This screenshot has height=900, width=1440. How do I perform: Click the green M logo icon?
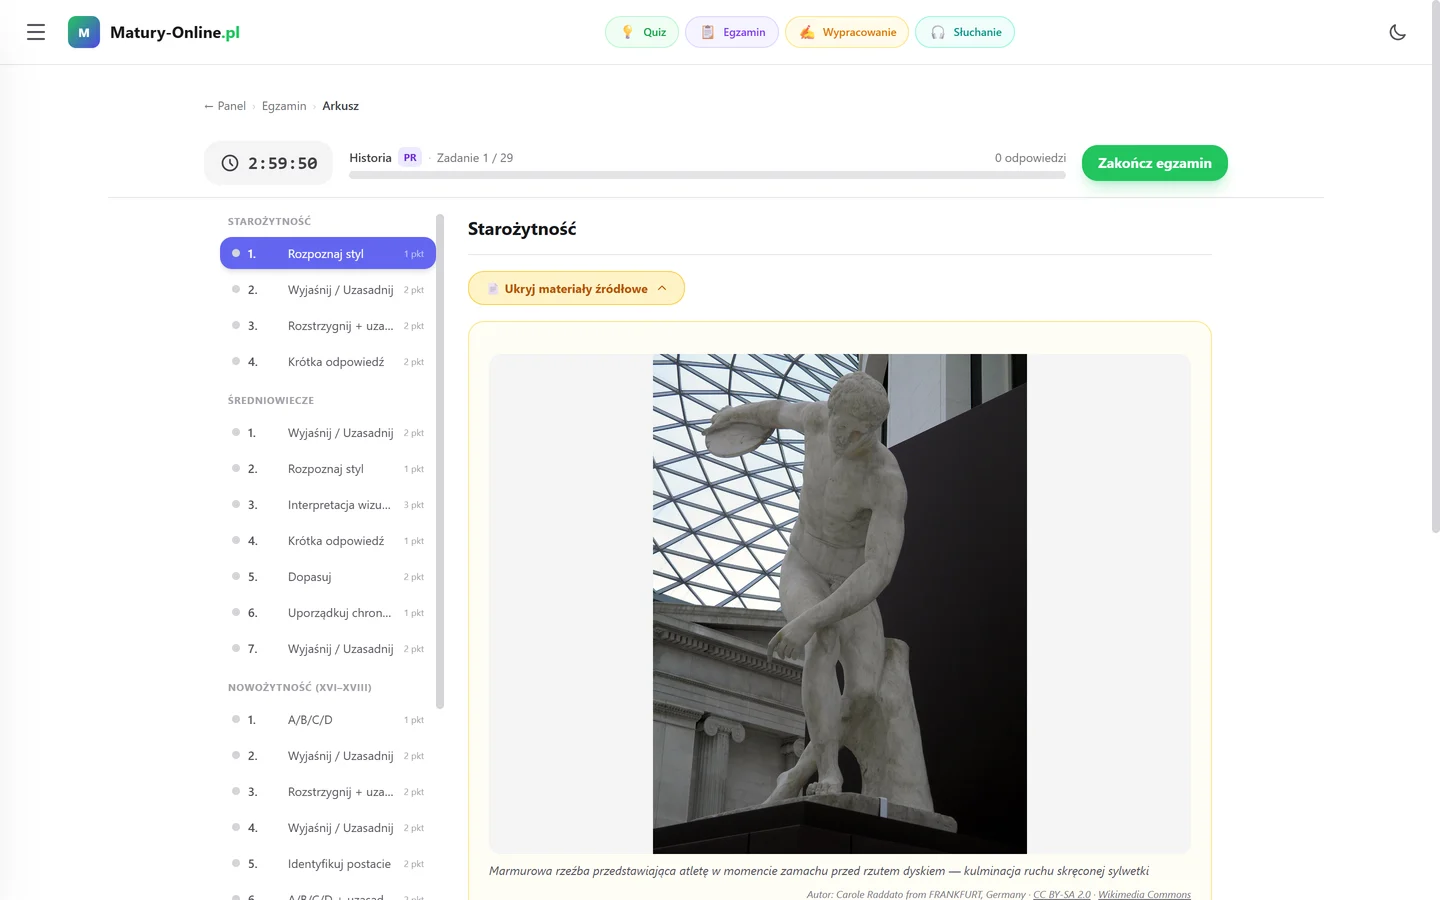[84, 32]
